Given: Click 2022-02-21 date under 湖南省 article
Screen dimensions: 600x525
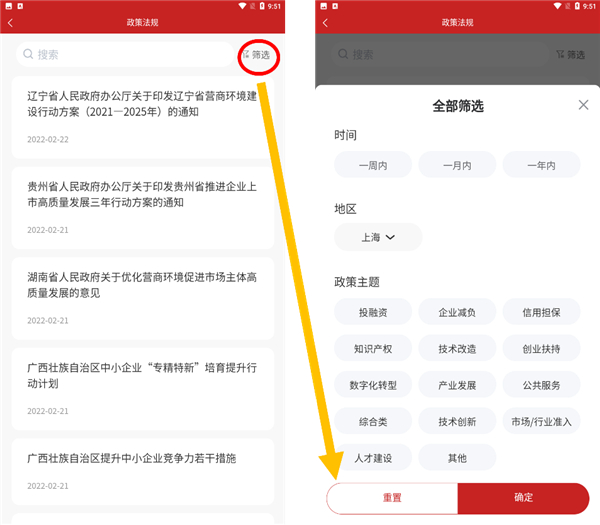Looking at the screenshot, I should tap(48, 321).
